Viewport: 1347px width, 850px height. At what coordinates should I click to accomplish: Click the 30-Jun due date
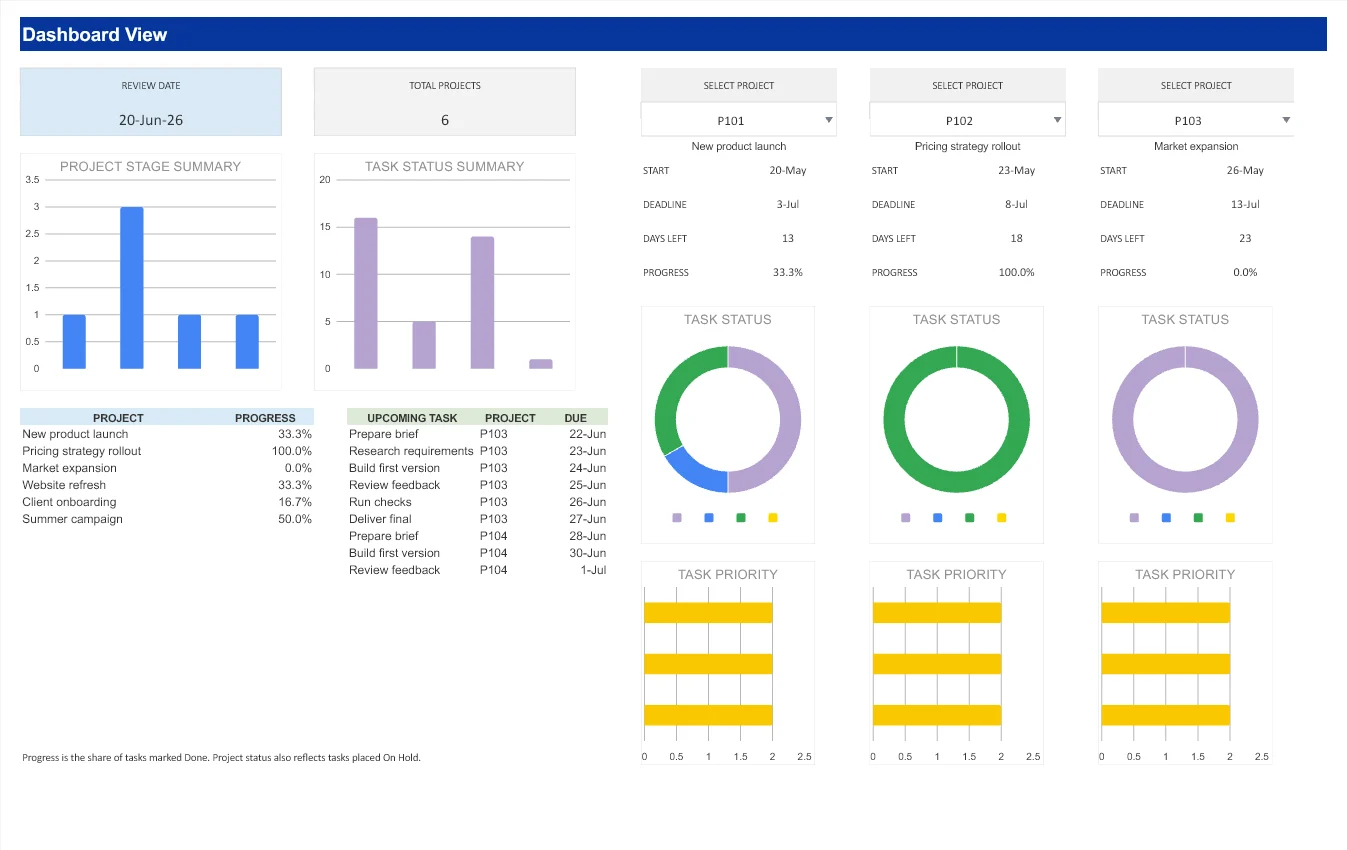click(x=587, y=553)
